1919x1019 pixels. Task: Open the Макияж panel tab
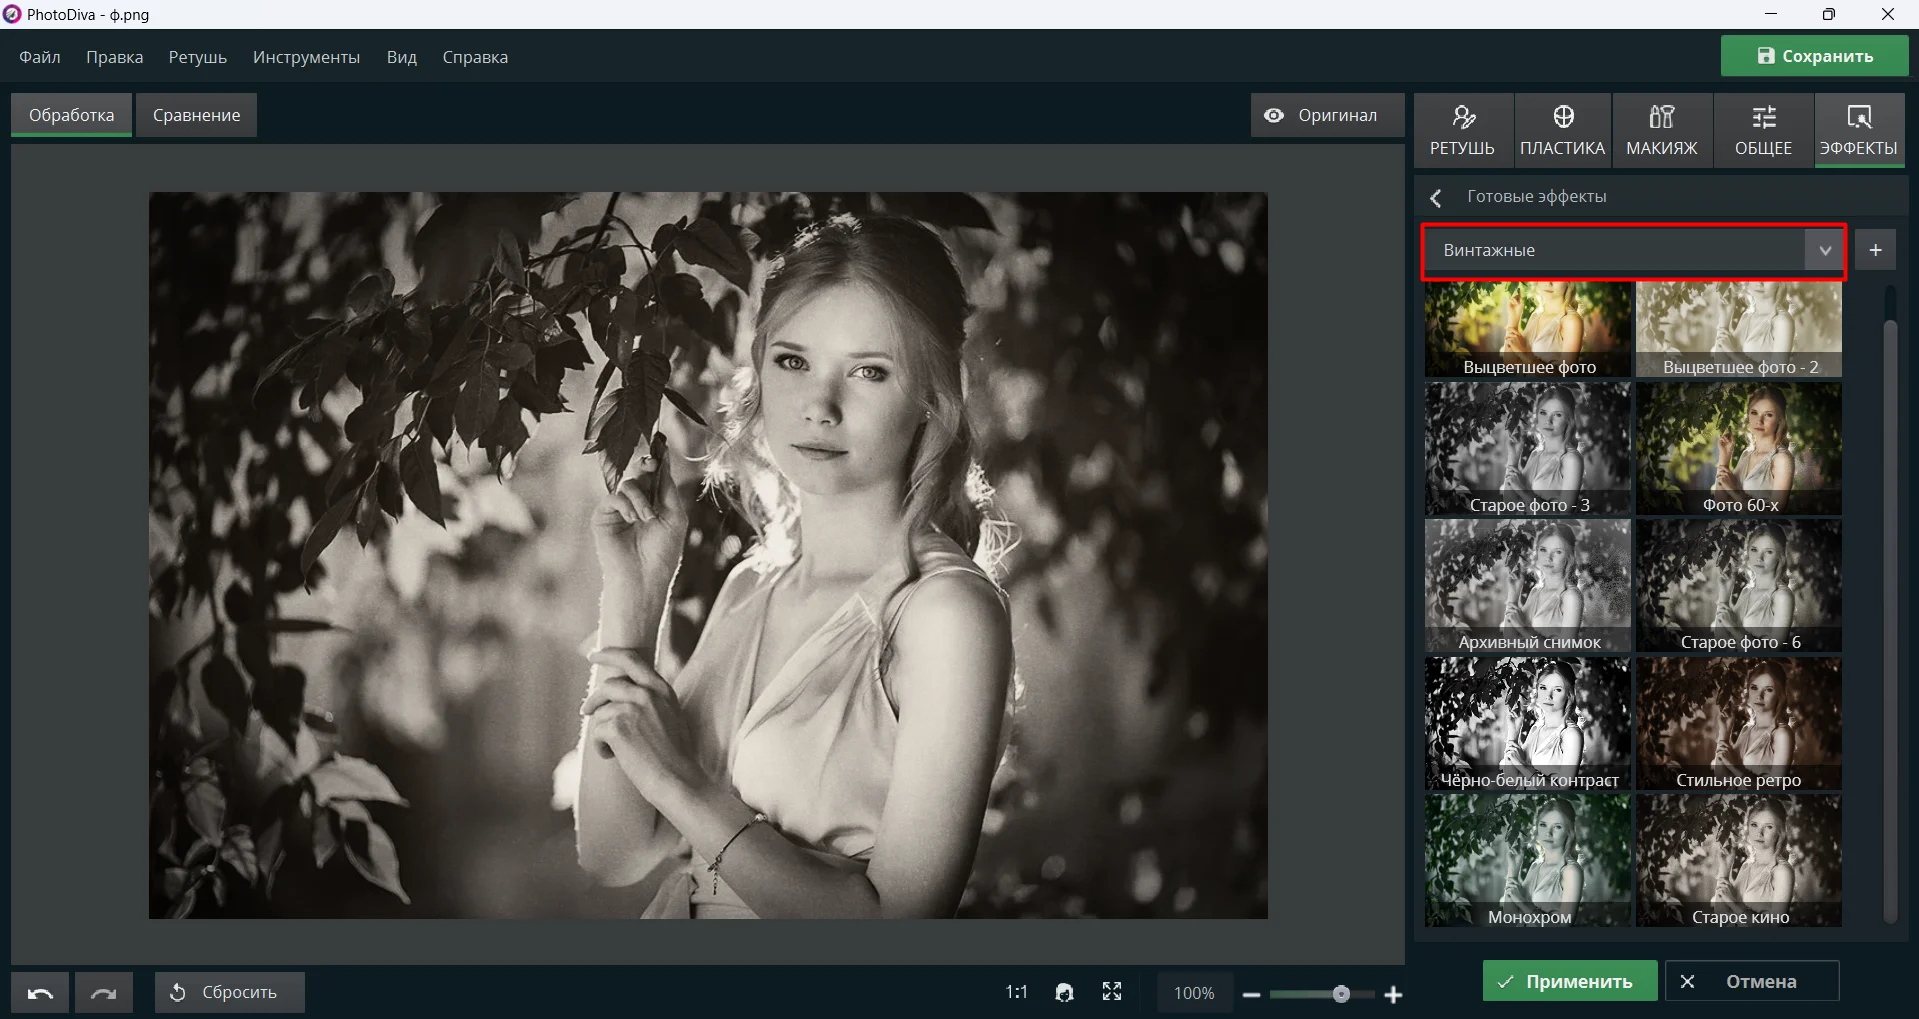[1662, 130]
